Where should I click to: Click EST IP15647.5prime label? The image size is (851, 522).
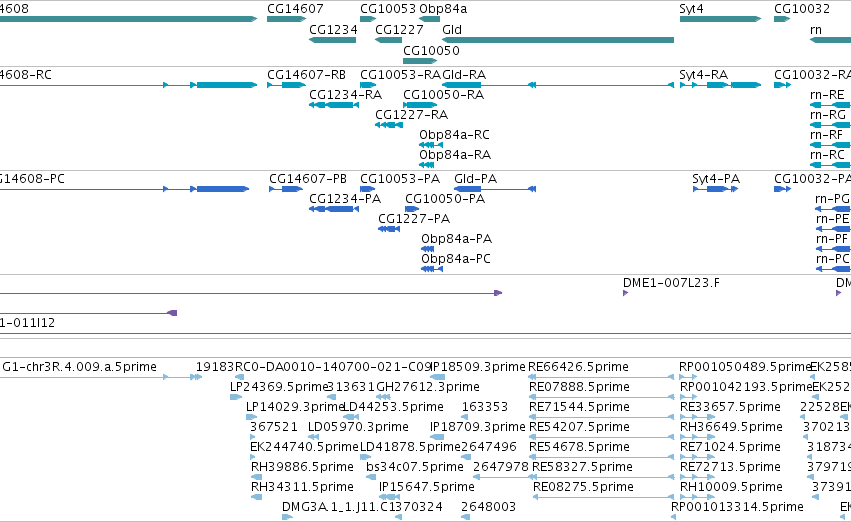coord(427,487)
